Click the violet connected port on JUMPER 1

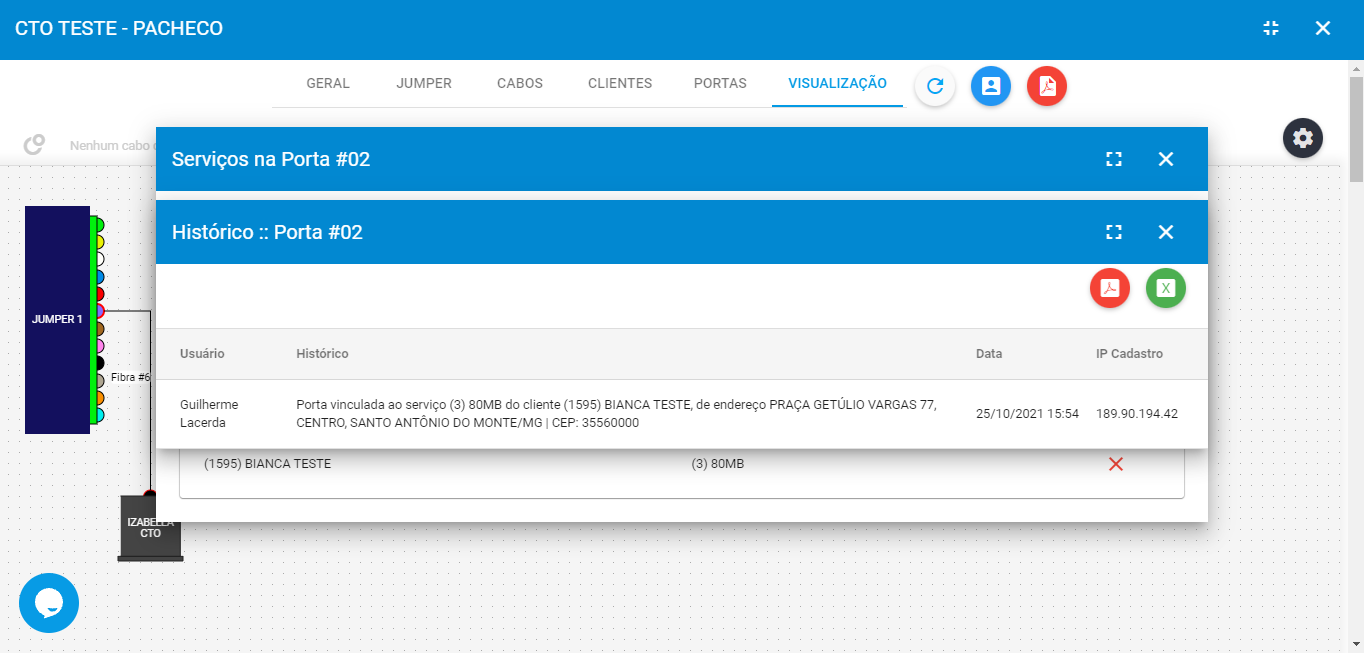tap(98, 311)
